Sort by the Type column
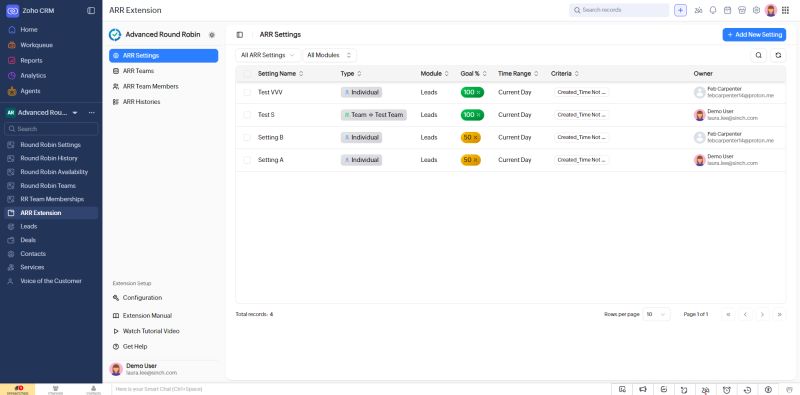The image size is (800, 395). point(351,73)
